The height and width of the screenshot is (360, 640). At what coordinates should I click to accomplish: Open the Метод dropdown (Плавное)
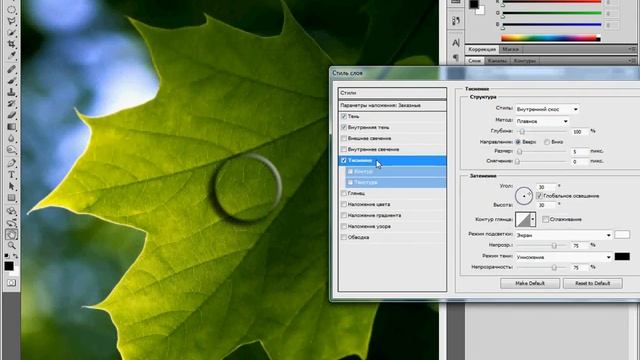[x=542, y=121]
